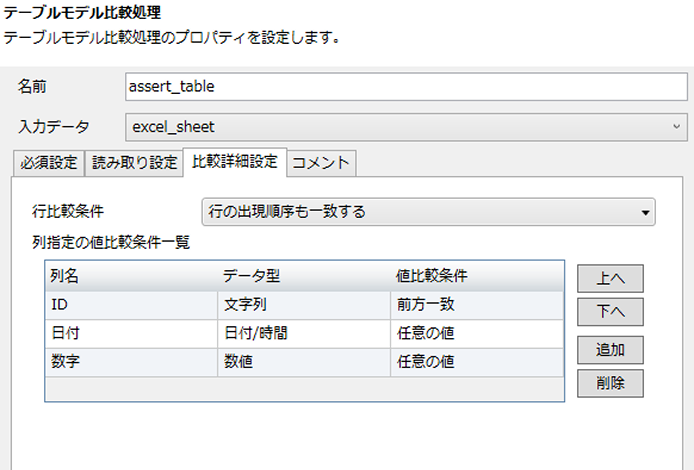Select the ID row in table
This screenshot has width=694, height=470.
pyautogui.click(x=130, y=304)
